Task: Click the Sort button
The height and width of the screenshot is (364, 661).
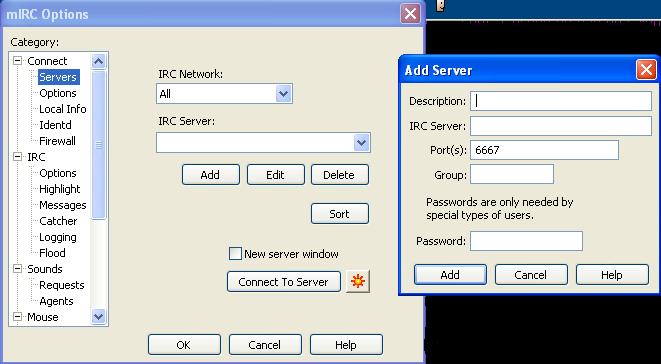Action: 340,214
